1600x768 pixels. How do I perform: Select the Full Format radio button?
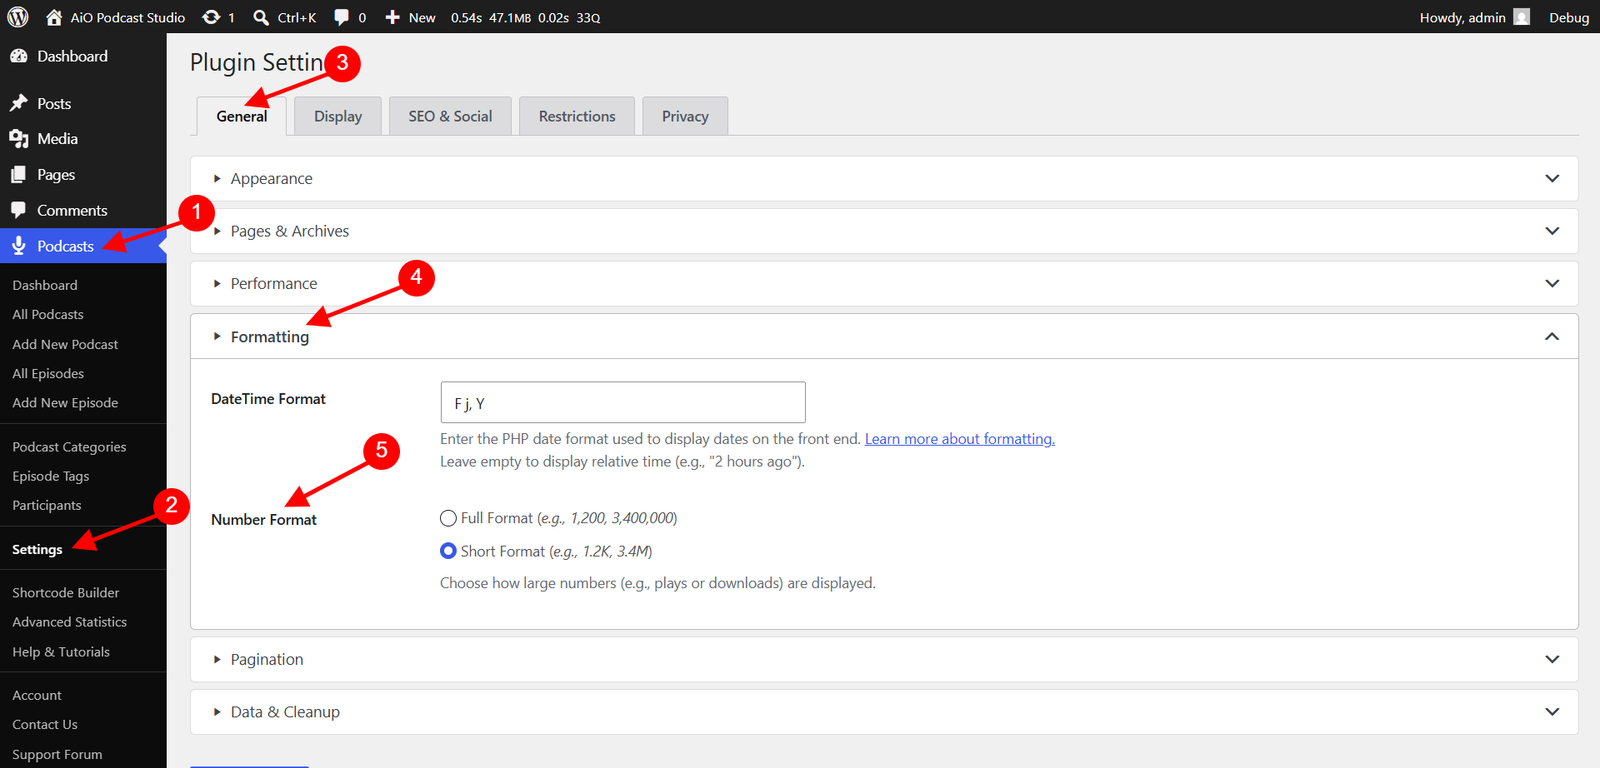tap(448, 518)
